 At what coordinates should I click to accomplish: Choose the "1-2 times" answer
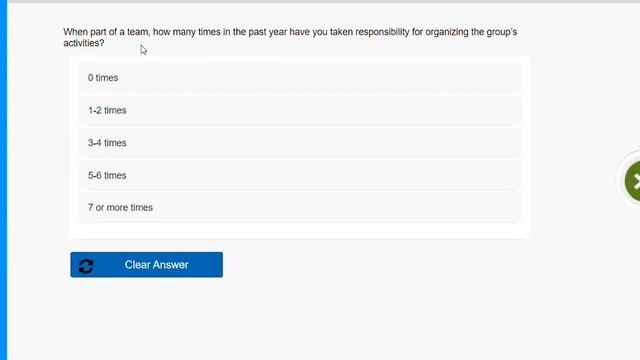point(300,110)
